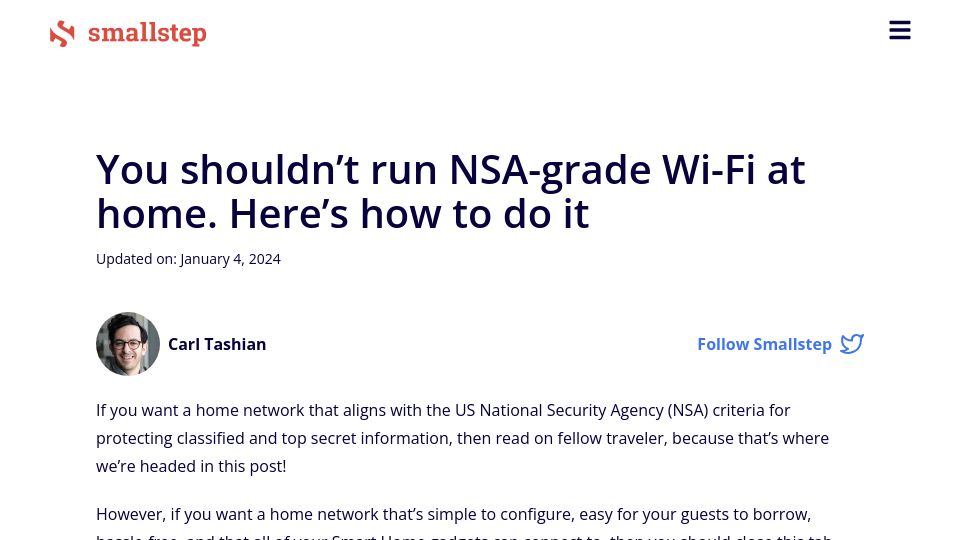Go to homepage via smallstep wordmark
Image resolution: width=960 pixels, height=540 pixels.
(x=147, y=33)
